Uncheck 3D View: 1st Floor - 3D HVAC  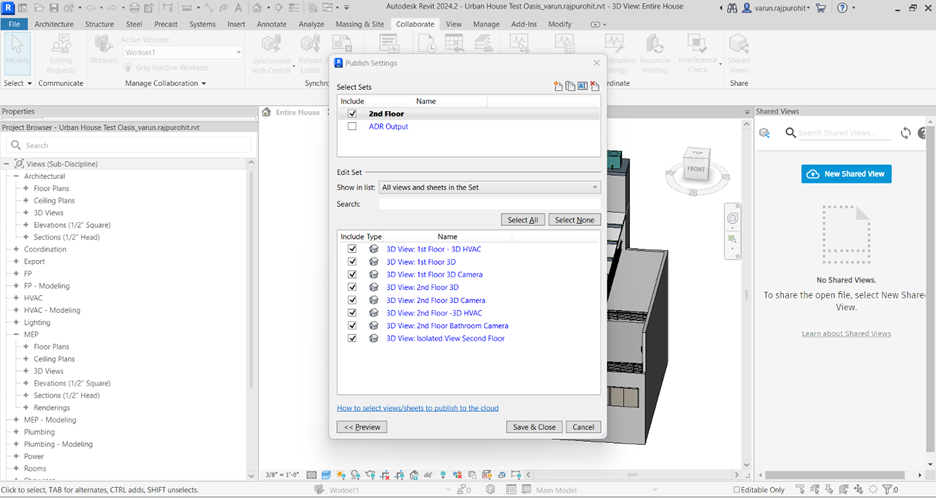(352, 249)
